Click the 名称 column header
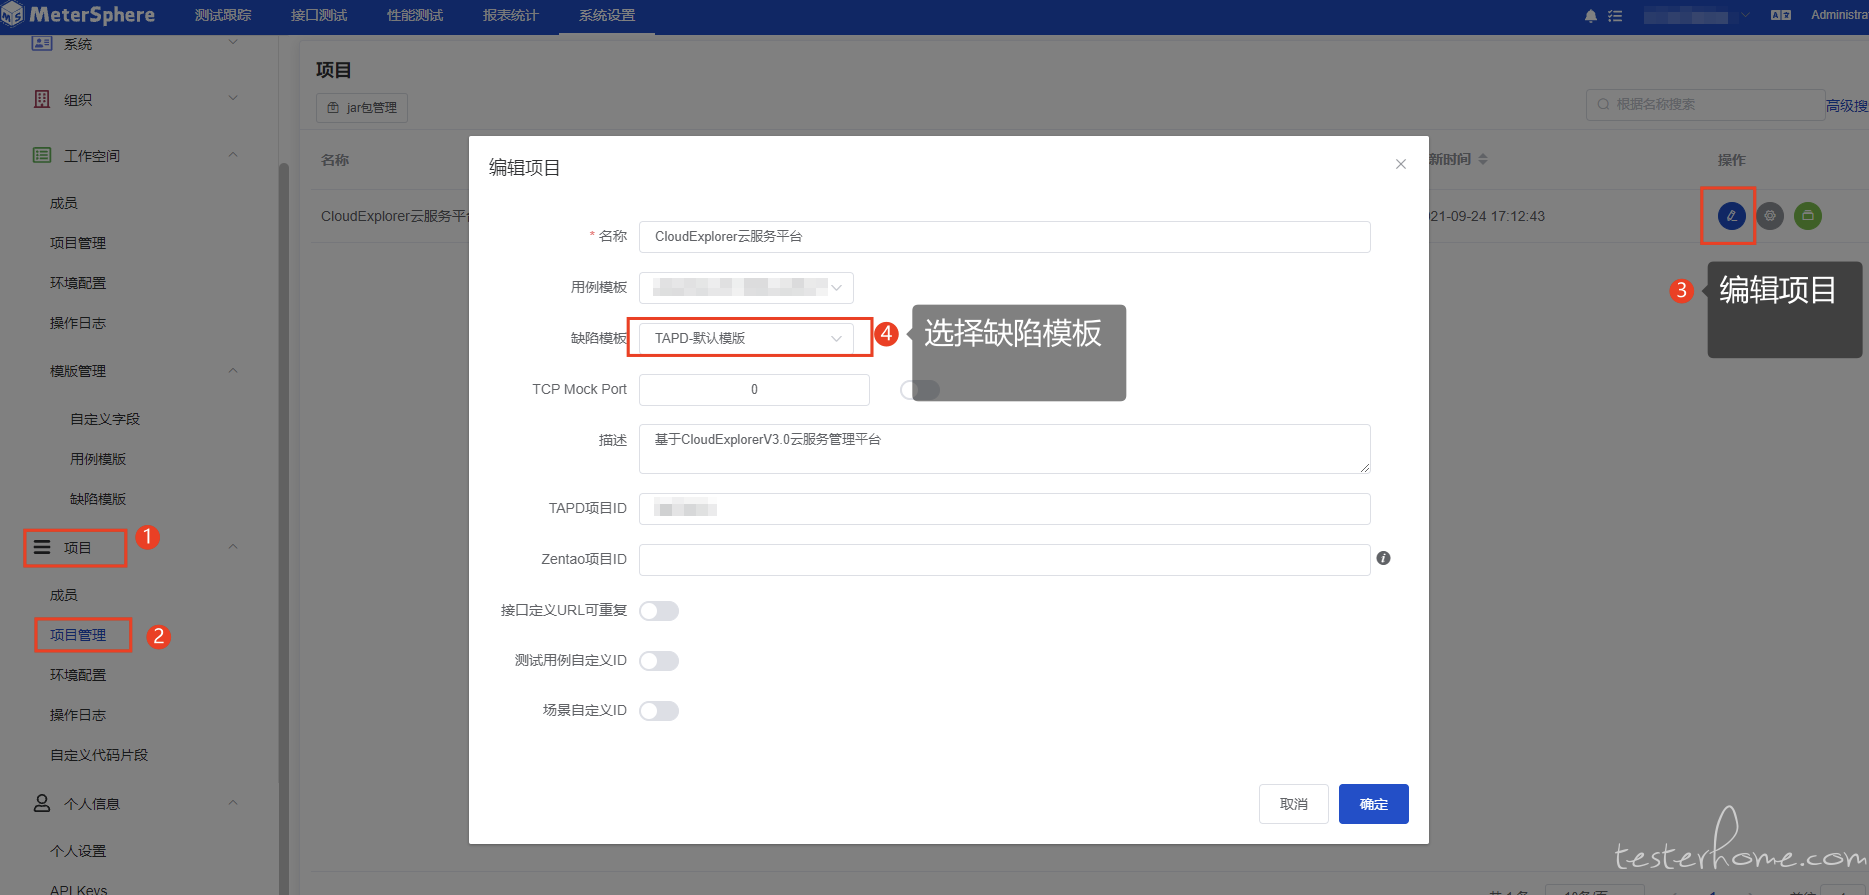The height and width of the screenshot is (895, 1869). (335, 160)
